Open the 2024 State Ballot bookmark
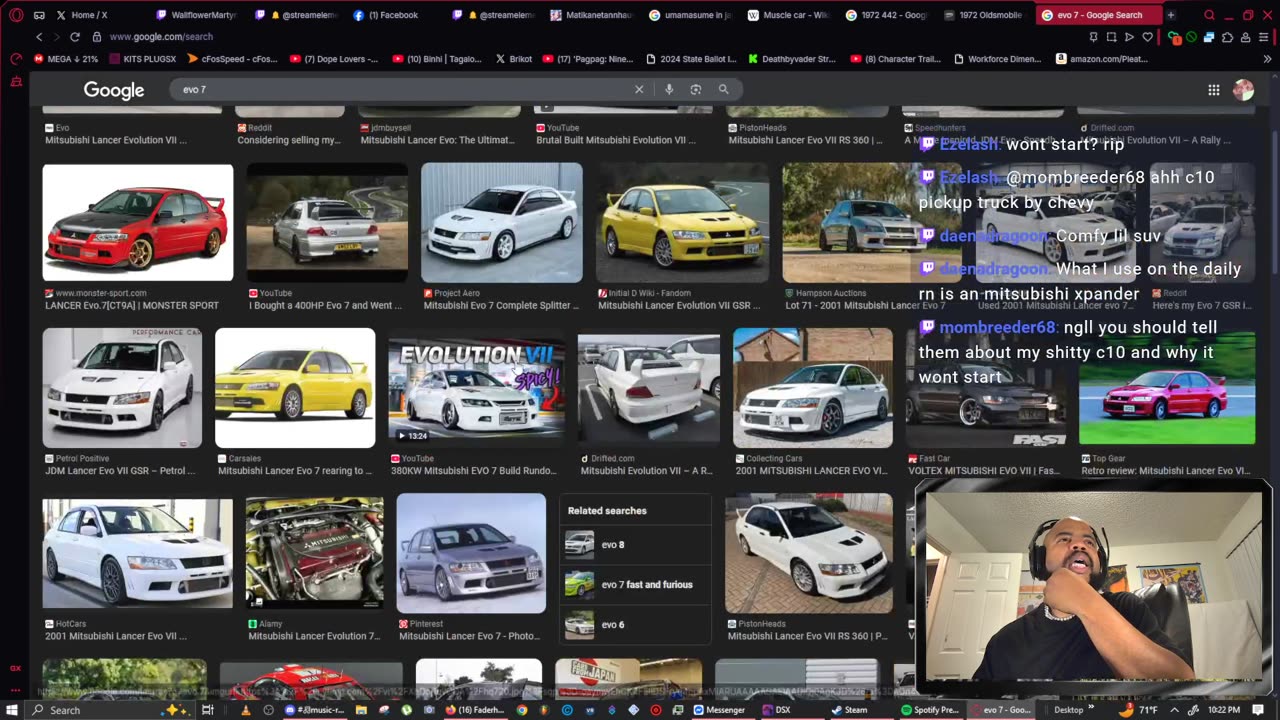The image size is (1280, 720). pos(691,59)
